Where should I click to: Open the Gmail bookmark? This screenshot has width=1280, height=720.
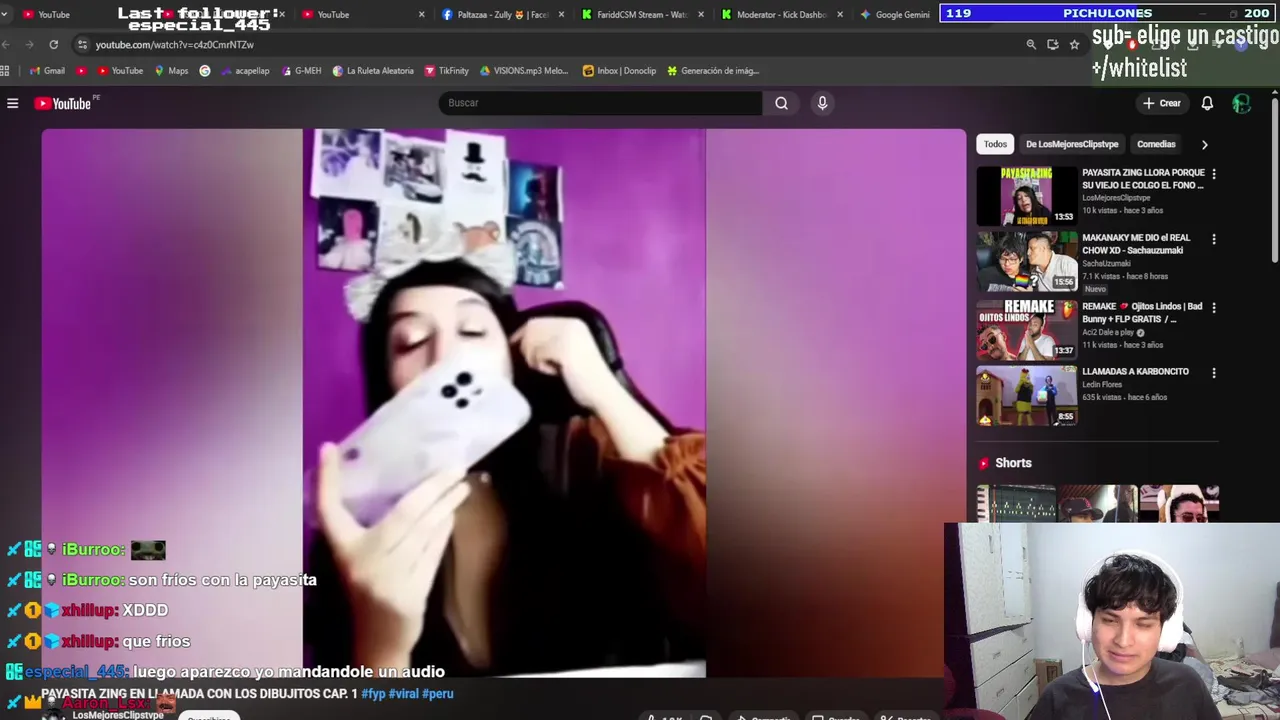click(48, 71)
